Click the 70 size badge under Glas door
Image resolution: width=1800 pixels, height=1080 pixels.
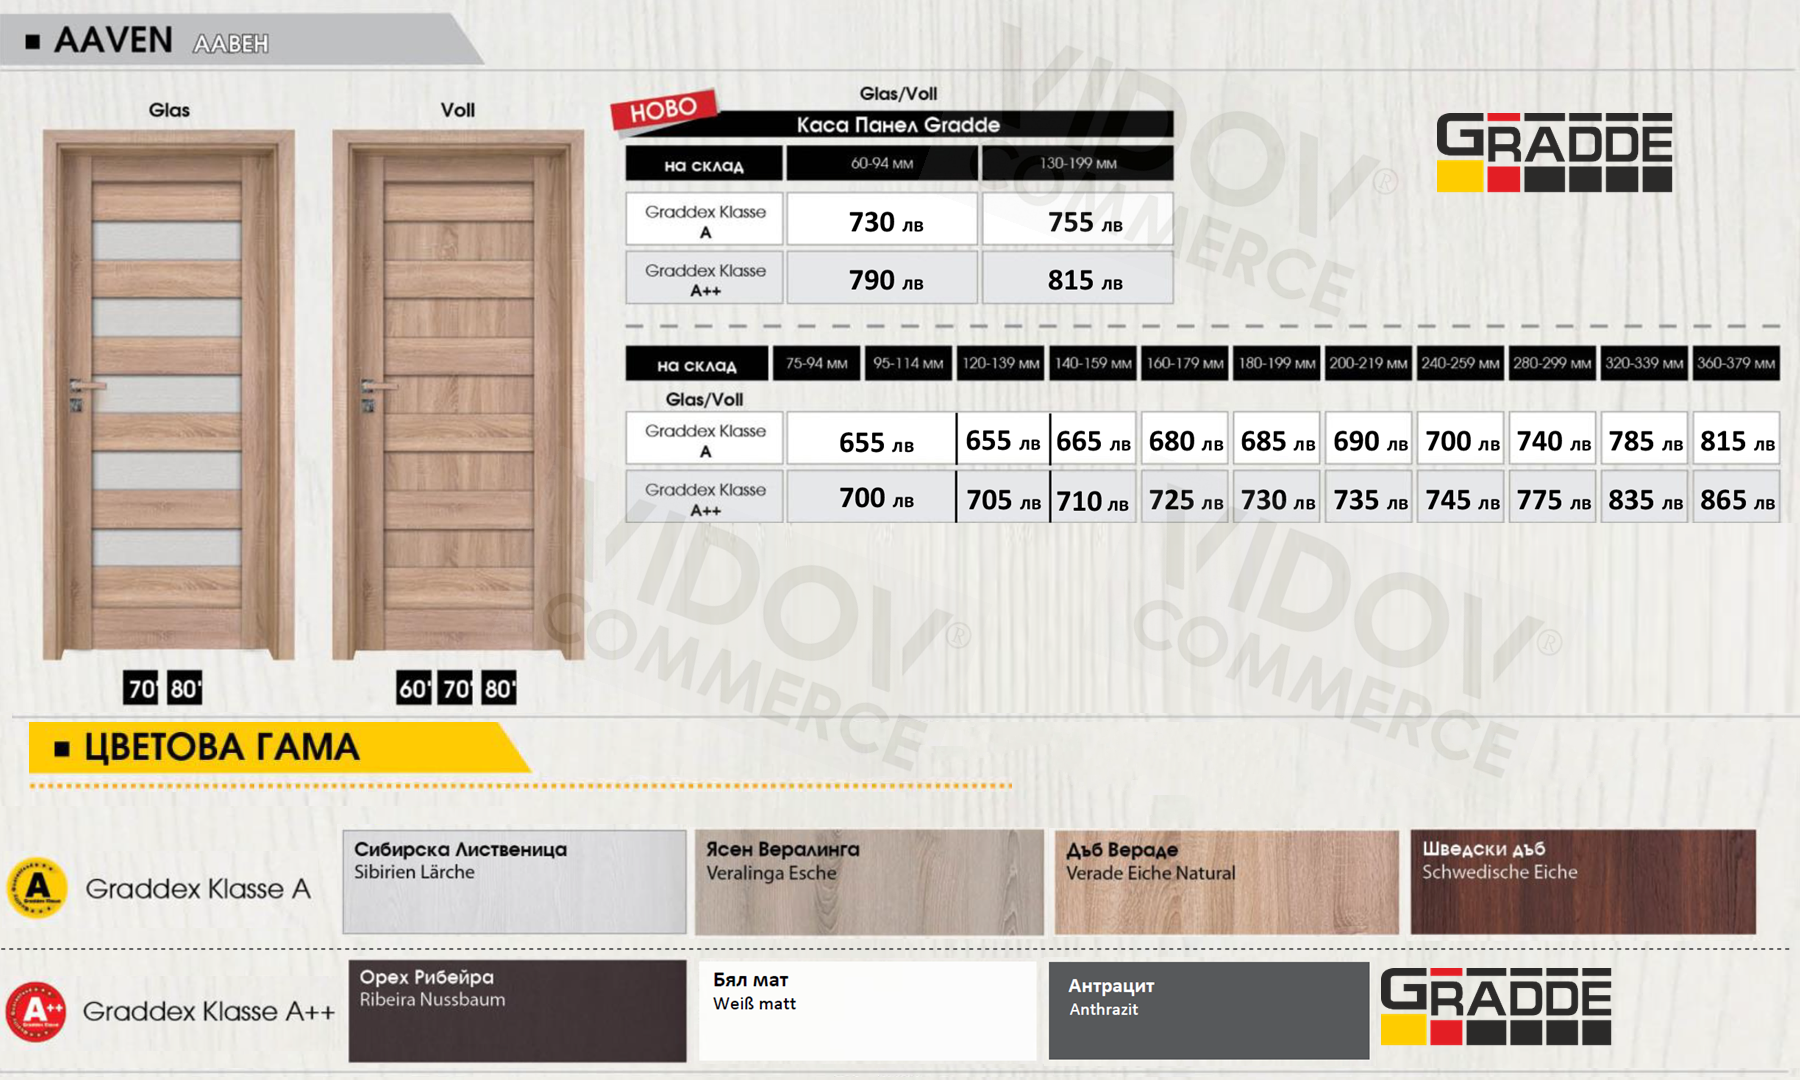click(x=141, y=688)
